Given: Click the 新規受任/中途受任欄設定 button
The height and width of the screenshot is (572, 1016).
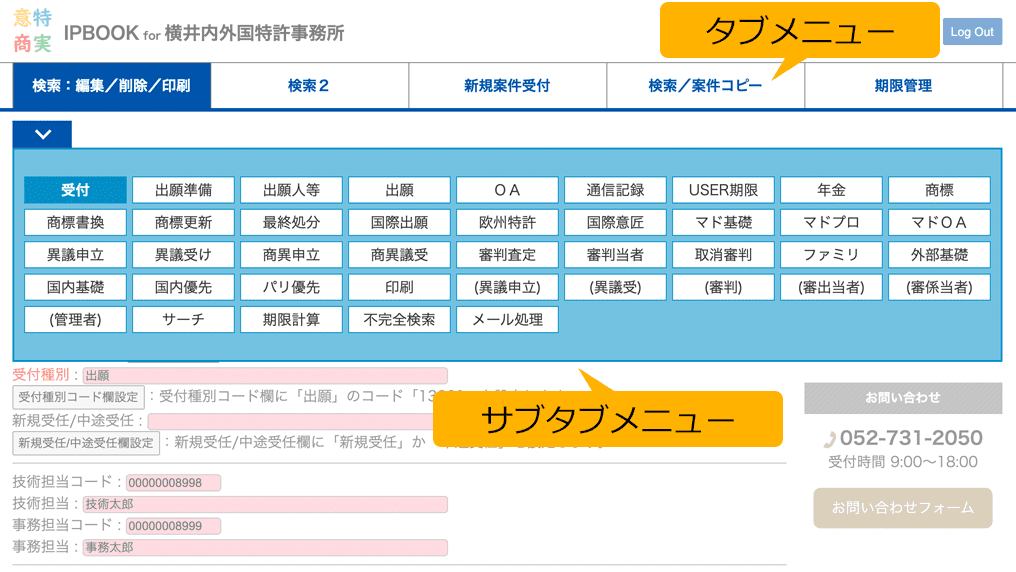Looking at the screenshot, I should (x=86, y=443).
